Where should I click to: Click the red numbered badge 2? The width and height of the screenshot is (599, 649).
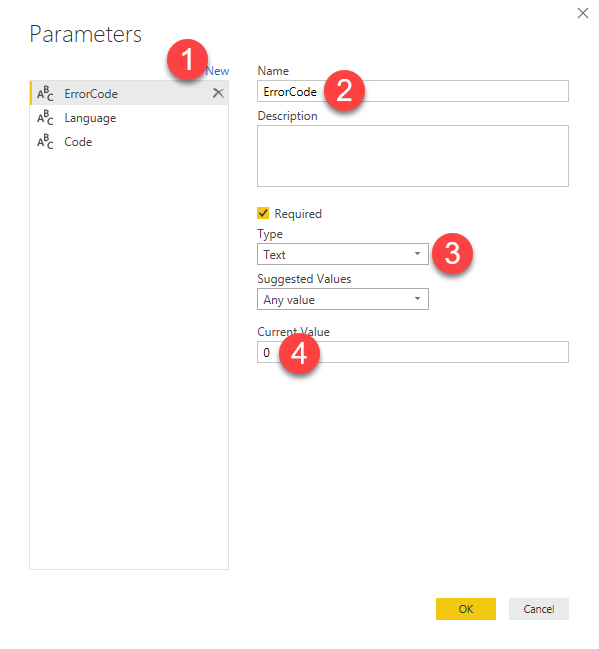(344, 90)
